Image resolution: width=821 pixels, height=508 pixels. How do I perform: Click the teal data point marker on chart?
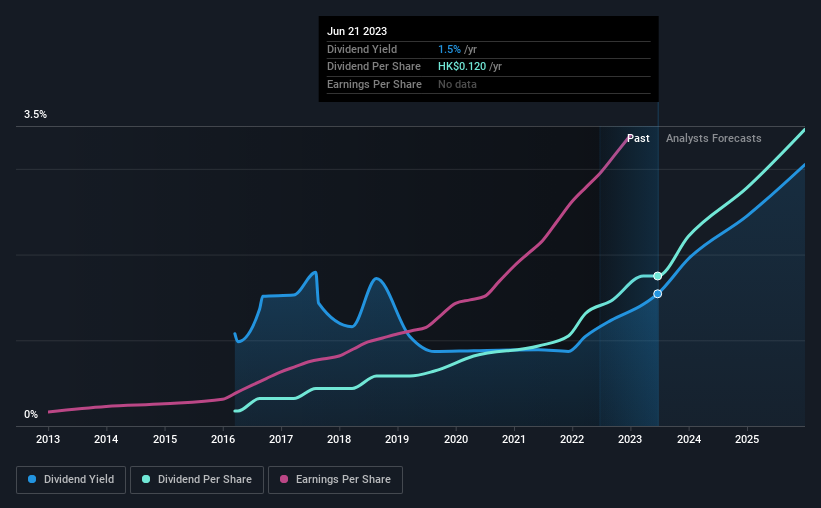click(658, 276)
